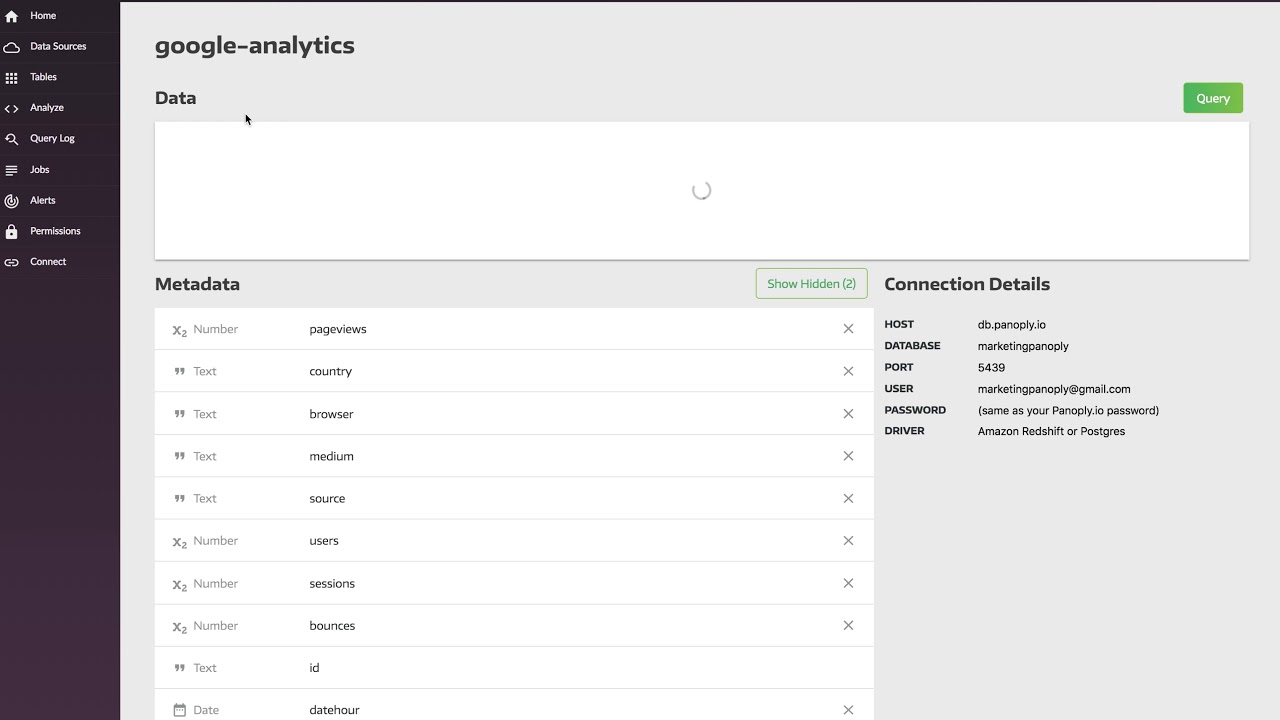This screenshot has height=720, width=1280.
Task: Click the Connect link icon
Action: [x=11, y=262]
